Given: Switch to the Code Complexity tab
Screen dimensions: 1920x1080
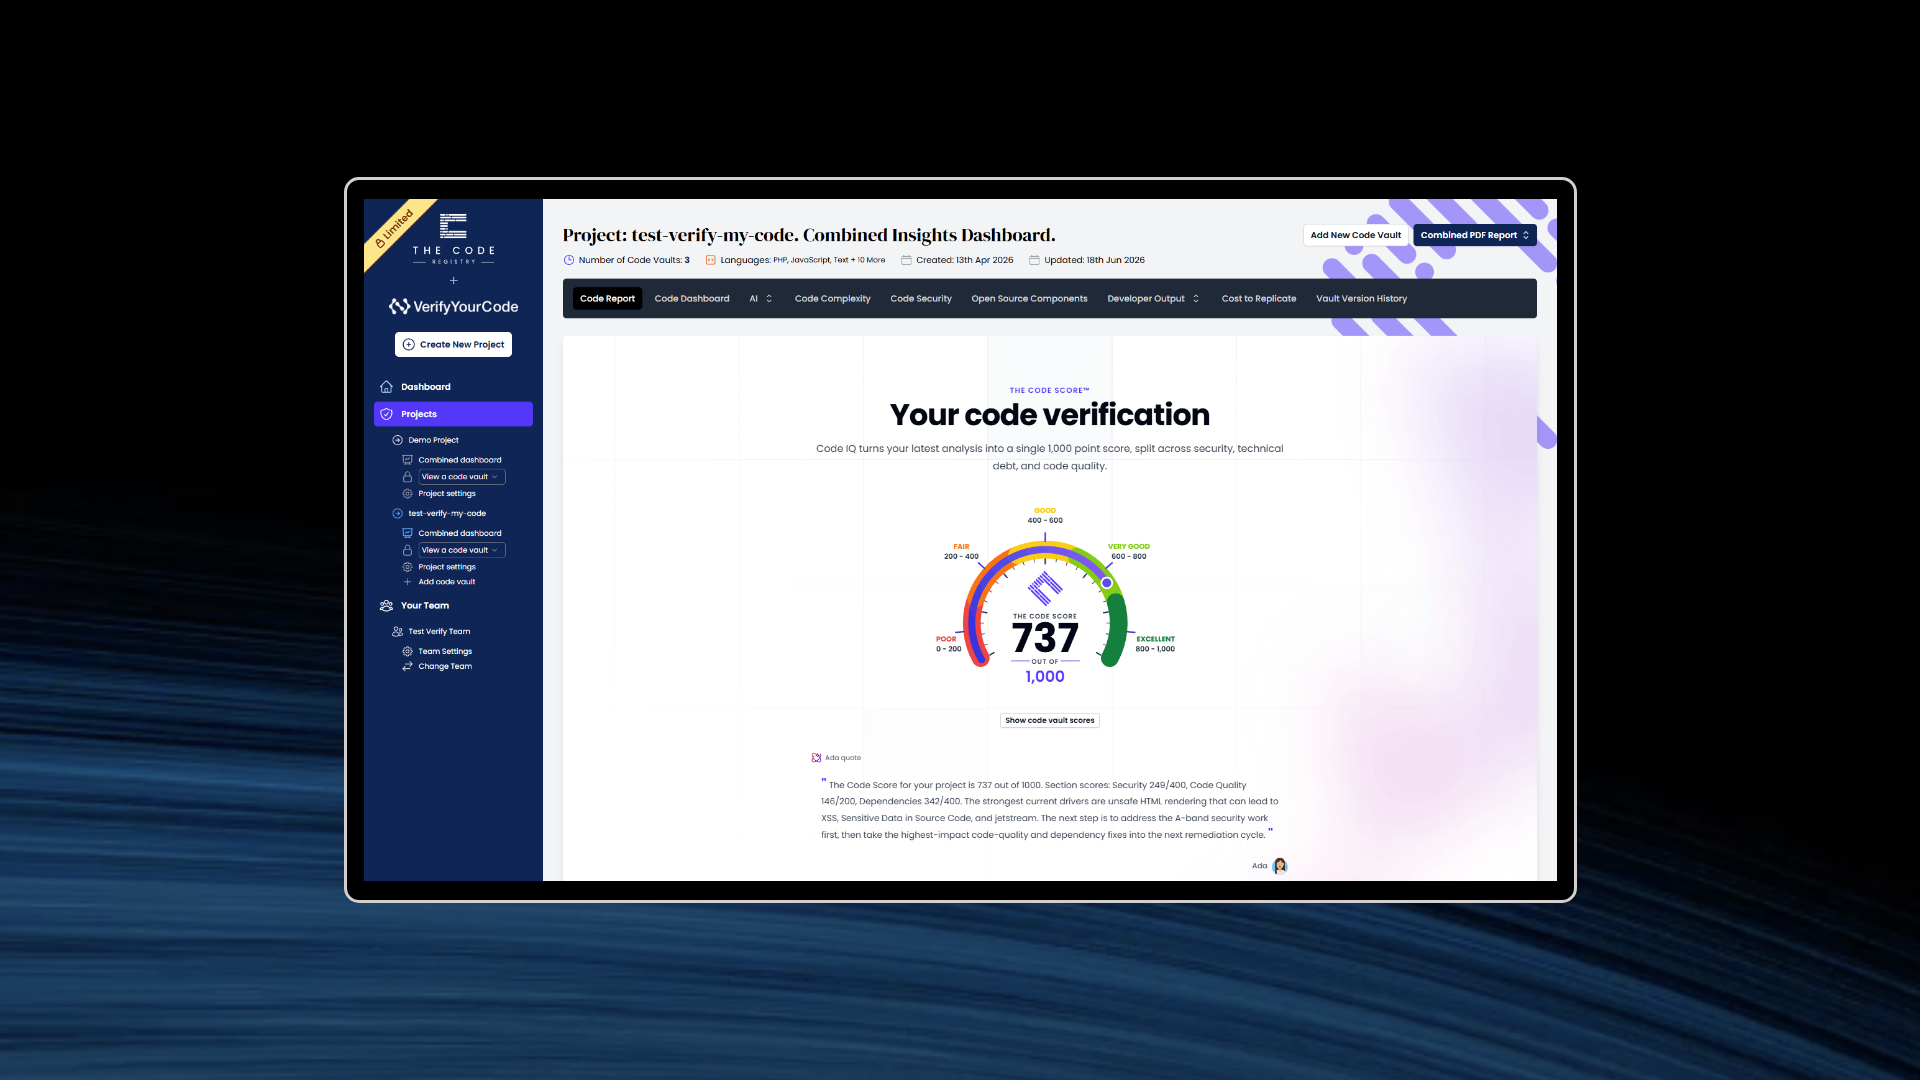Looking at the screenshot, I should tap(832, 299).
